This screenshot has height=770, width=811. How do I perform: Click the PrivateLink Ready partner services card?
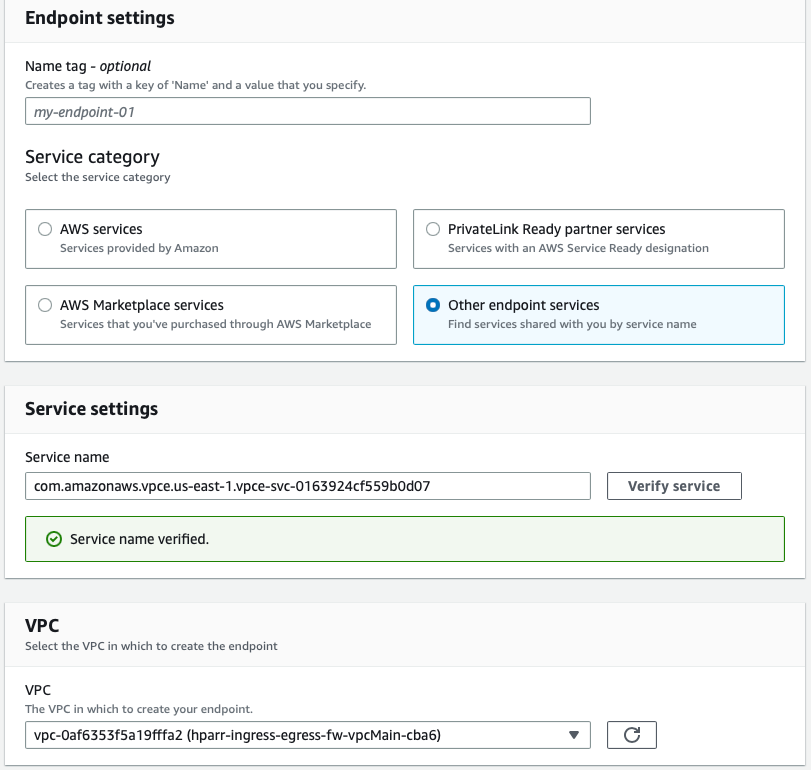click(x=598, y=239)
